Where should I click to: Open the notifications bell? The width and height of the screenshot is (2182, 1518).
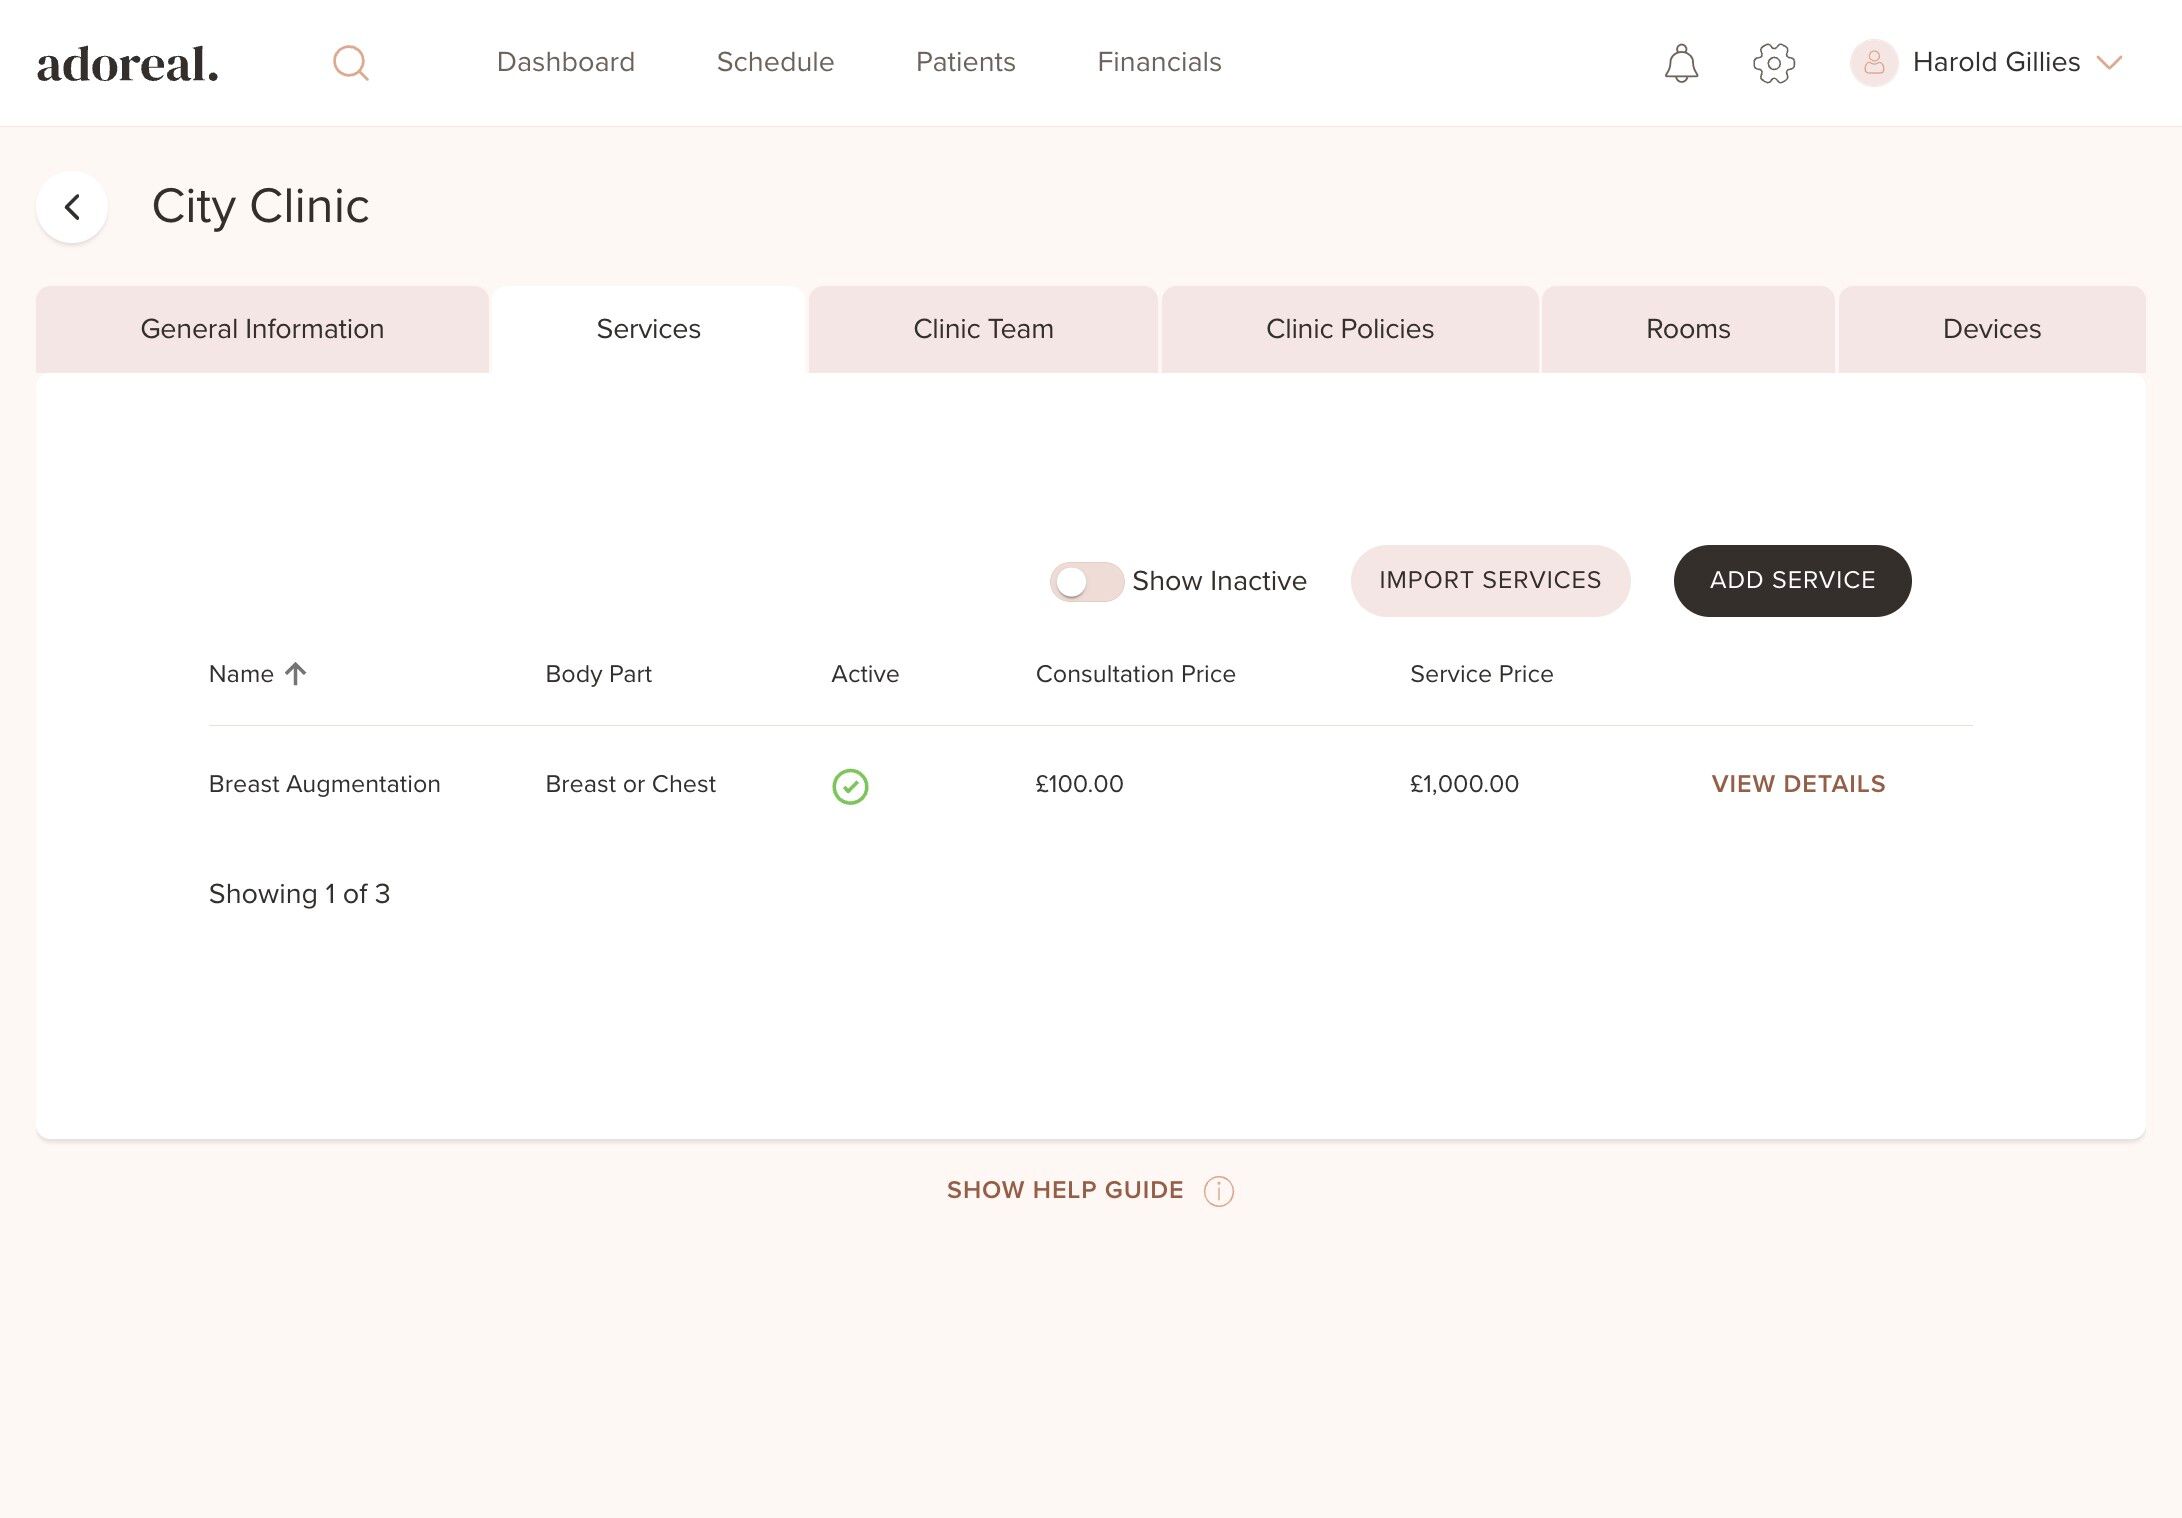pyautogui.click(x=1681, y=63)
